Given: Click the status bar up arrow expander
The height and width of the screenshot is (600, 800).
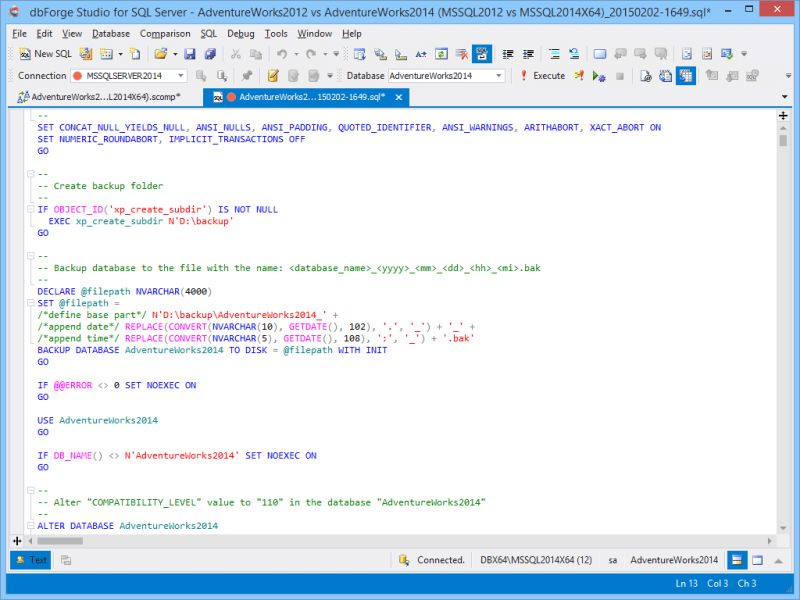Looking at the screenshot, I should tap(778, 560).
